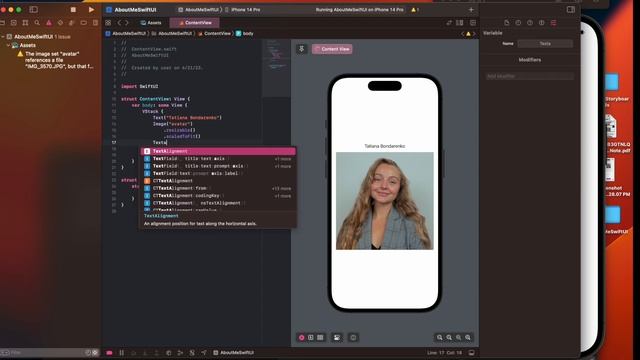Choose TextField title text axis suggestion
The height and width of the screenshot is (360, 640).
218,159
